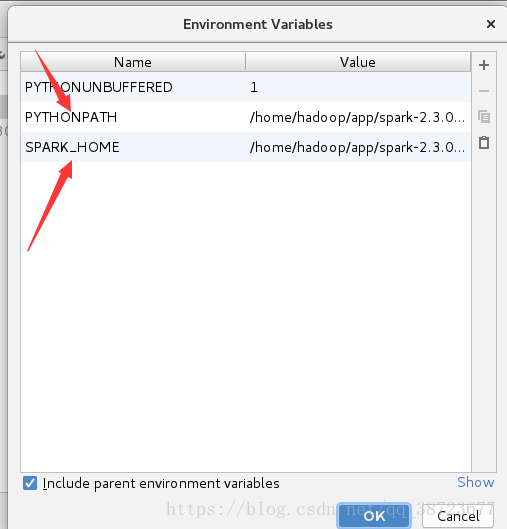
Task: Click the SPARK_HOME value cell
Action: pyautogui.click(x=358, y=147)
